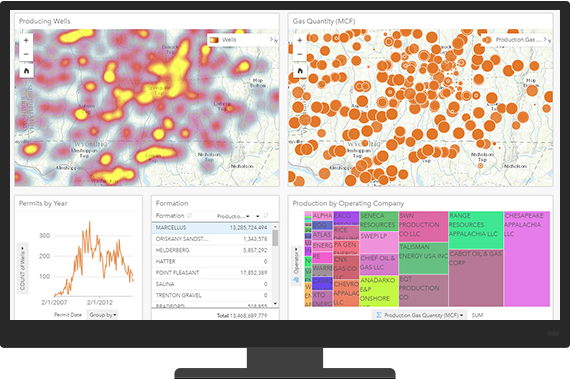Select the TRENTON GRAVEL table row
Screen dimensions: 570x379
point(212,295)
